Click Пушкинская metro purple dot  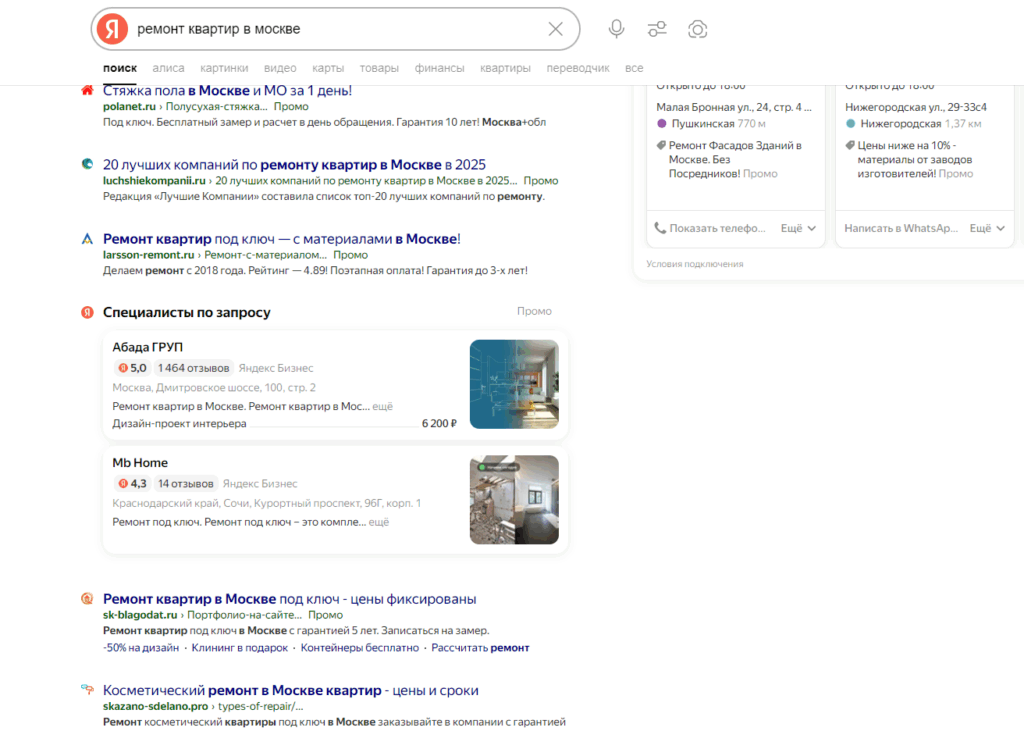662,123
